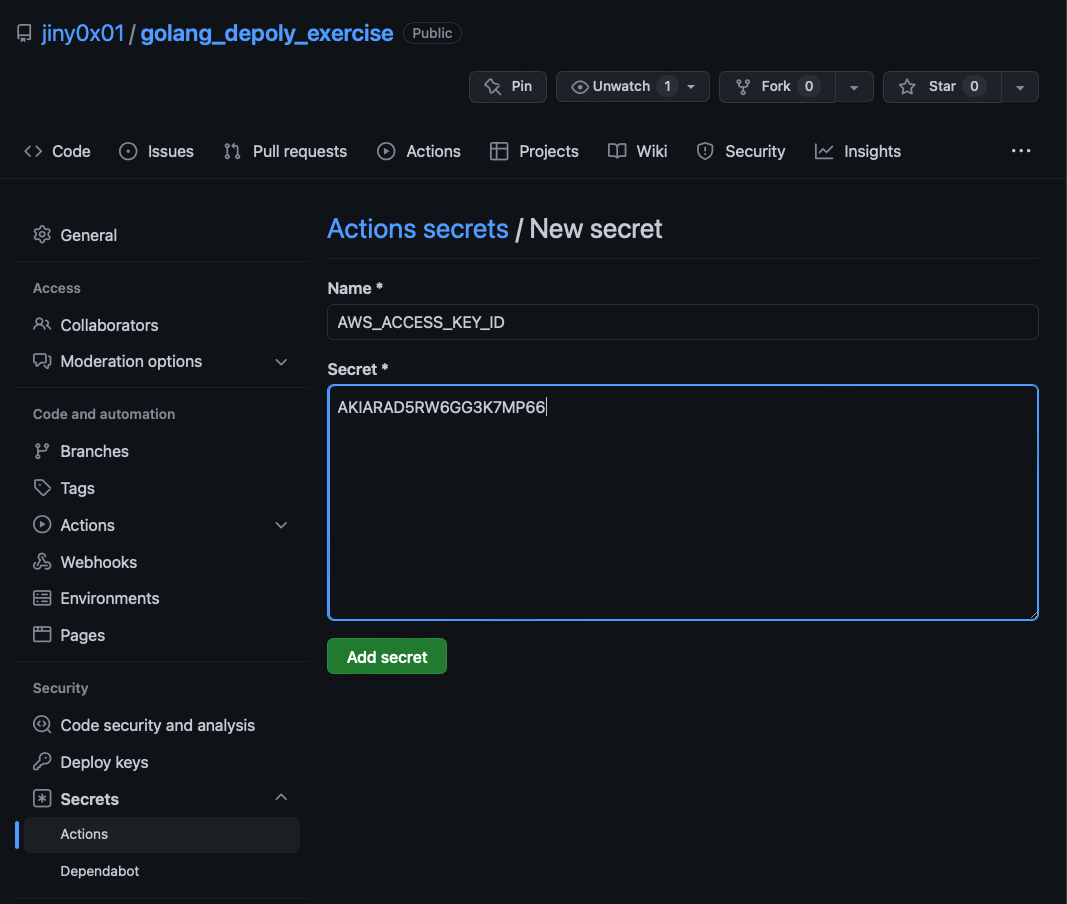Click the Issues tab circle icon
1067x904 pixels.
(128, 151)
